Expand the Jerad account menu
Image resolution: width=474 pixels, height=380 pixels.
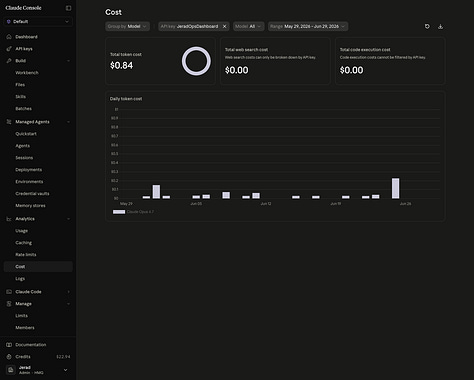(65, 370)
